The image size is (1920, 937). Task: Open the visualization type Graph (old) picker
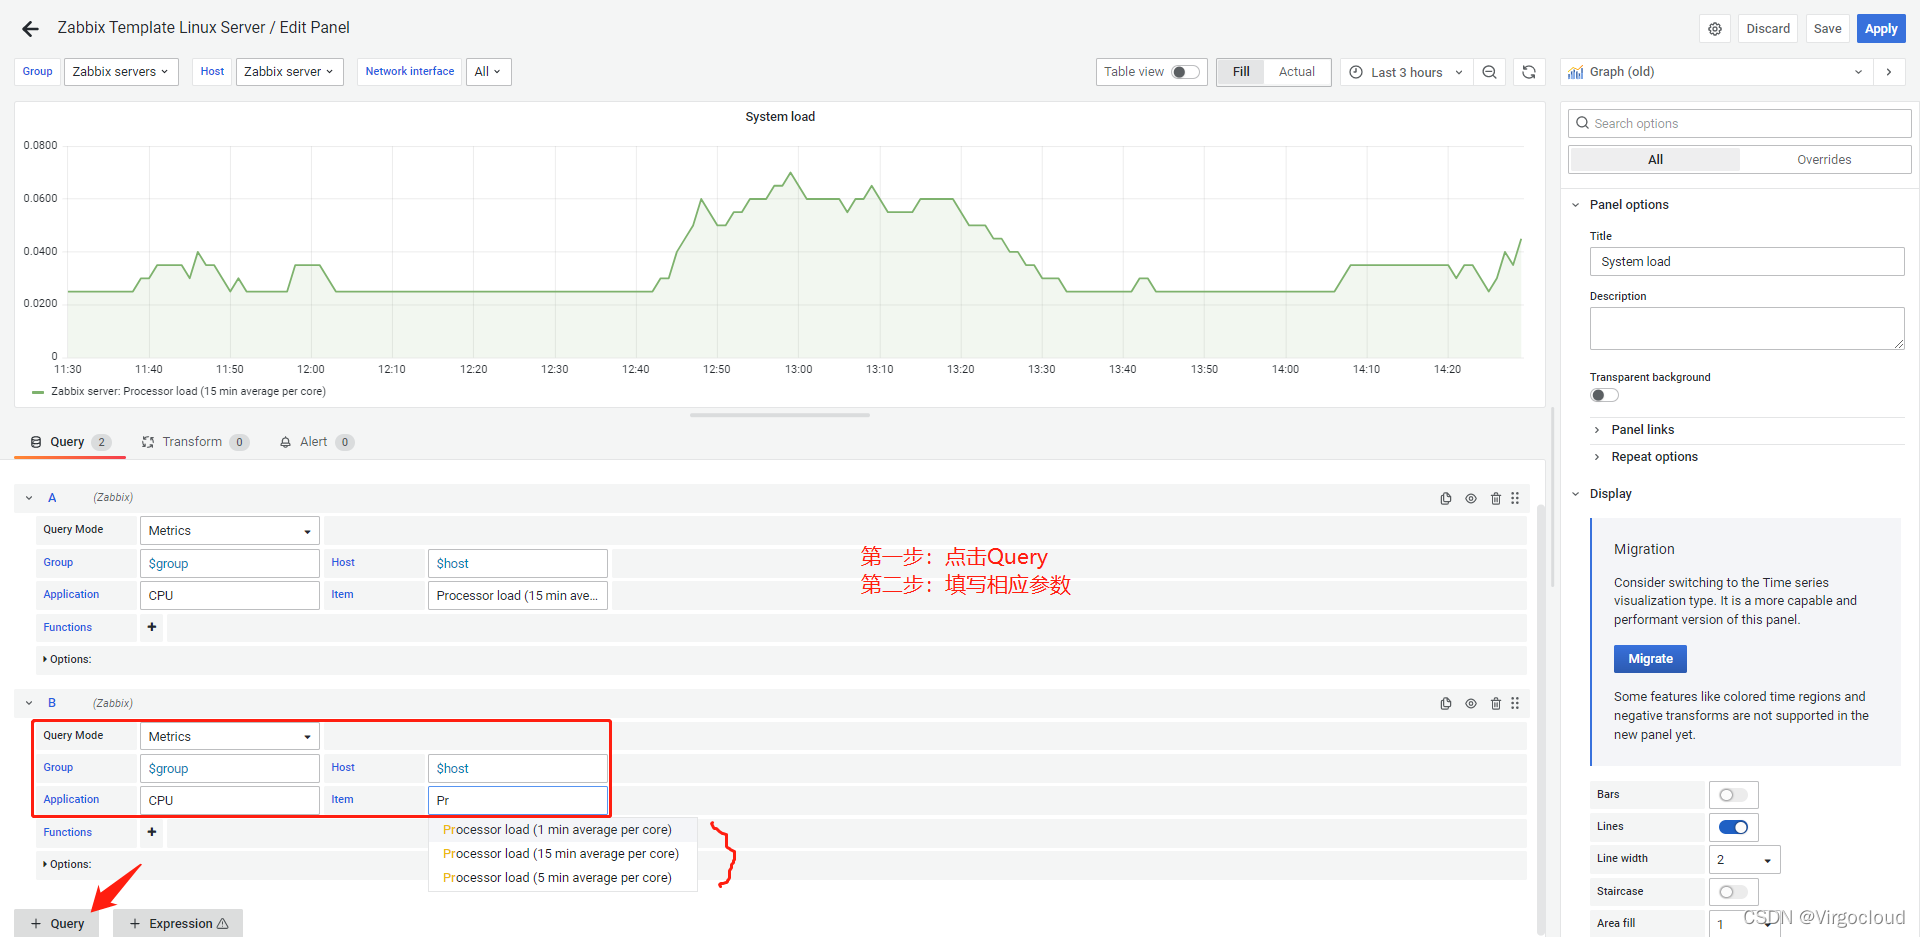click(x=1715, y=72)
